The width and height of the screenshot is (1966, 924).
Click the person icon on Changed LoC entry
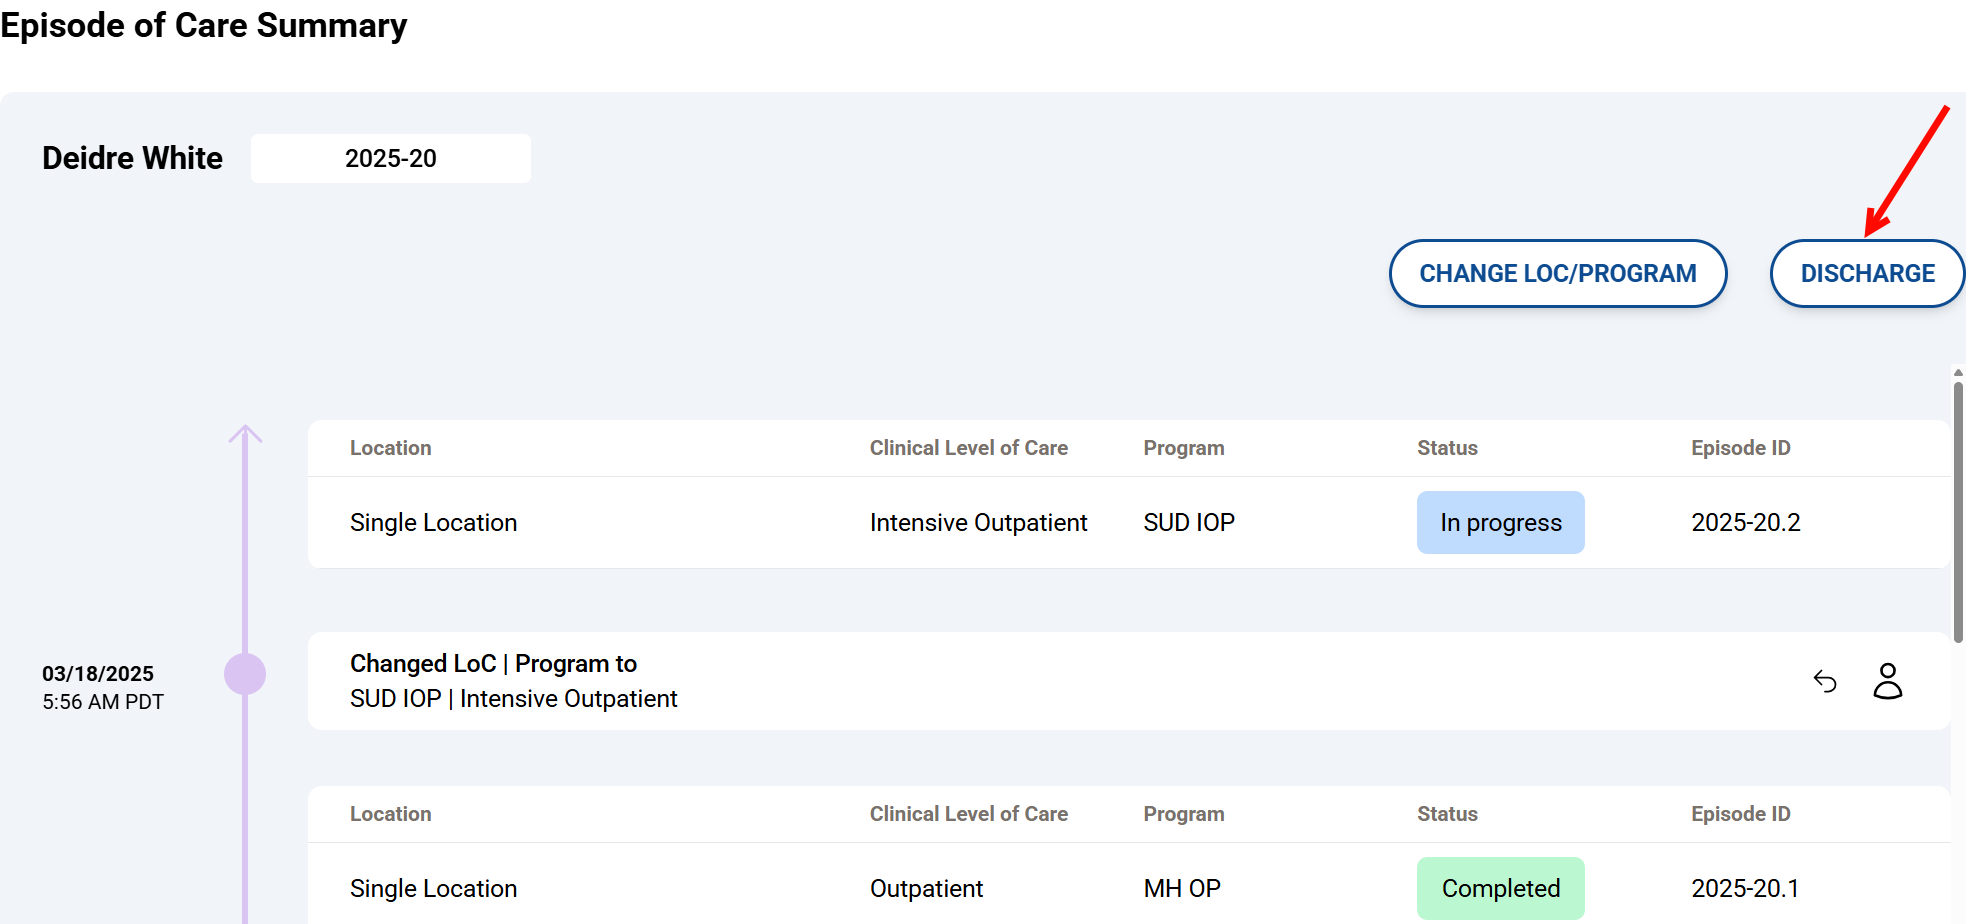click(x=1887, y=681)
